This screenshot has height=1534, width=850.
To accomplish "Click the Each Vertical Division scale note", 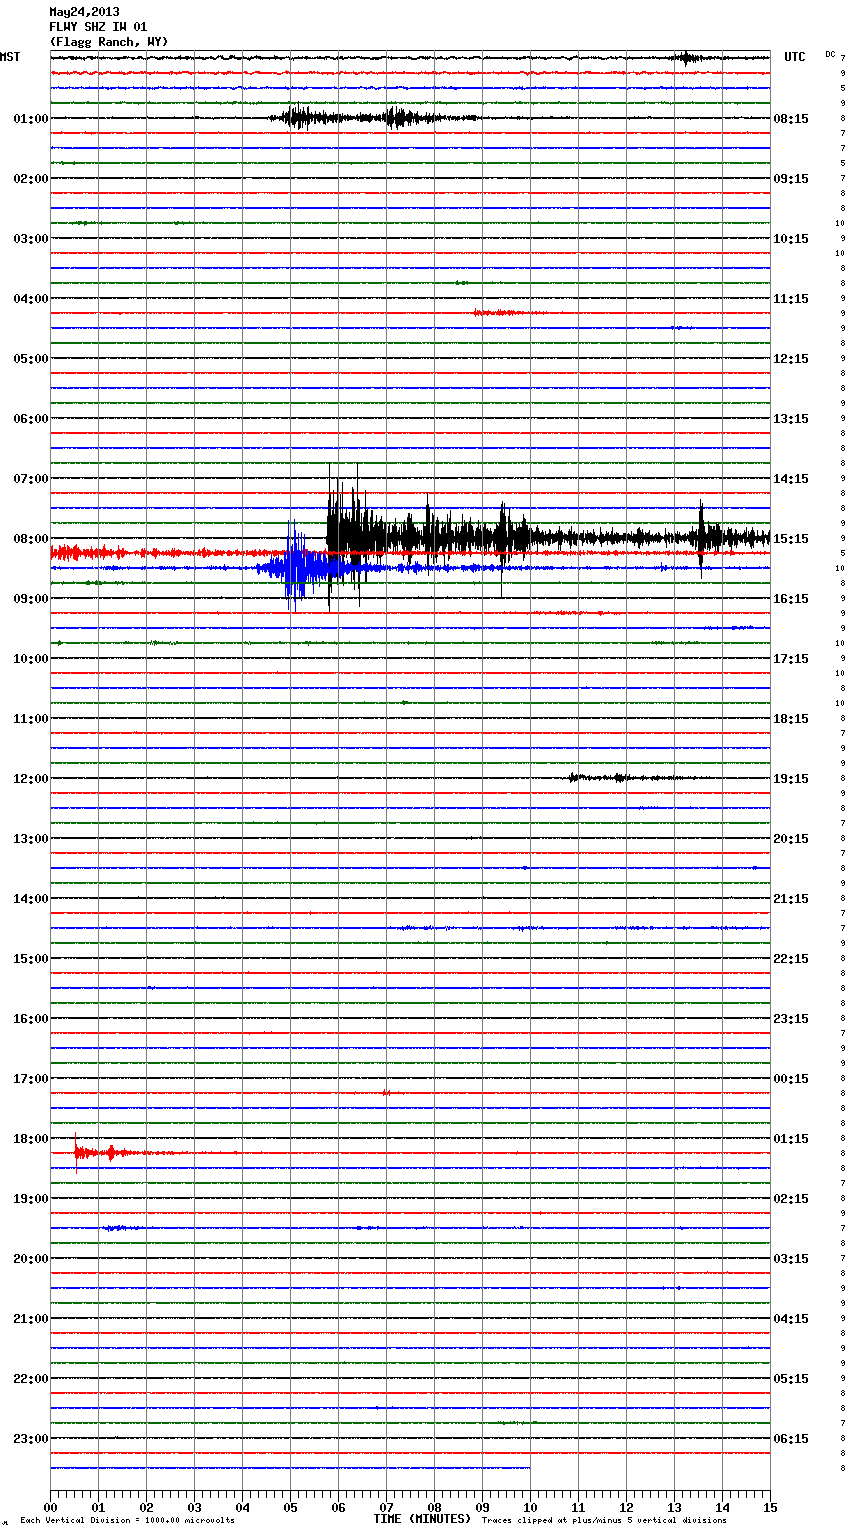I will click(x=127, y=1521).
